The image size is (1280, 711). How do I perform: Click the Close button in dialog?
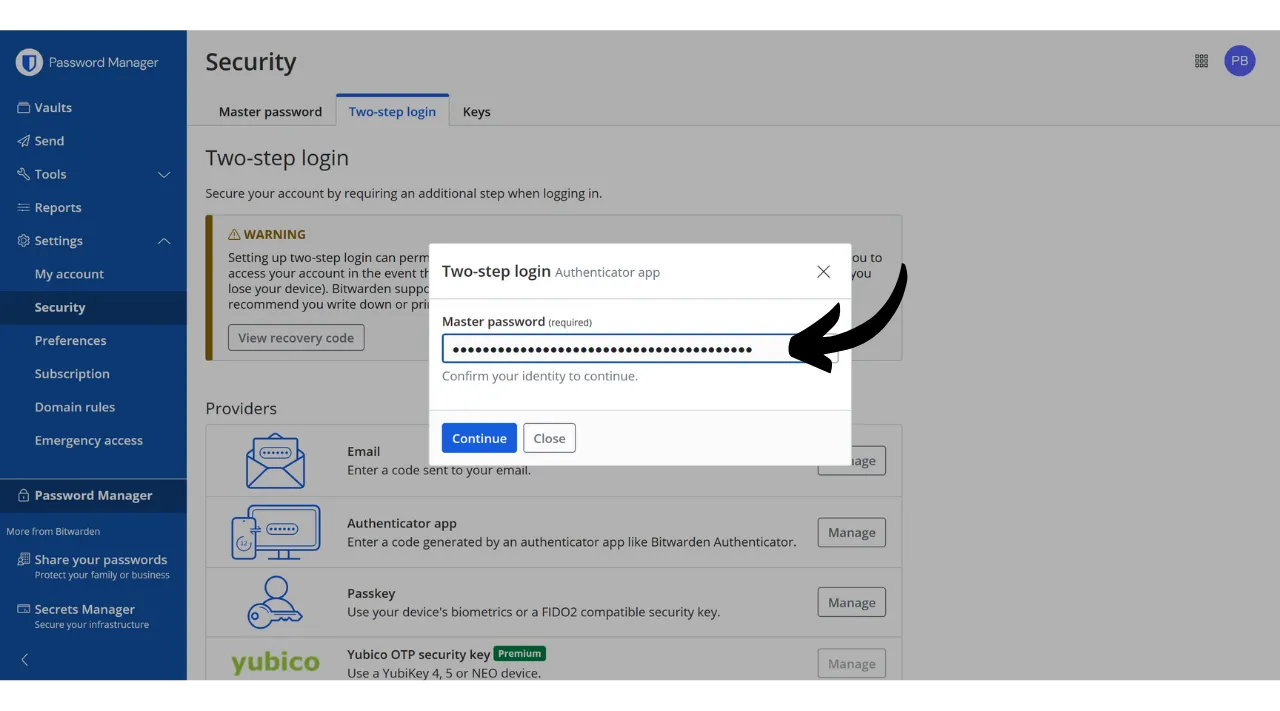(x=549, y=438)
